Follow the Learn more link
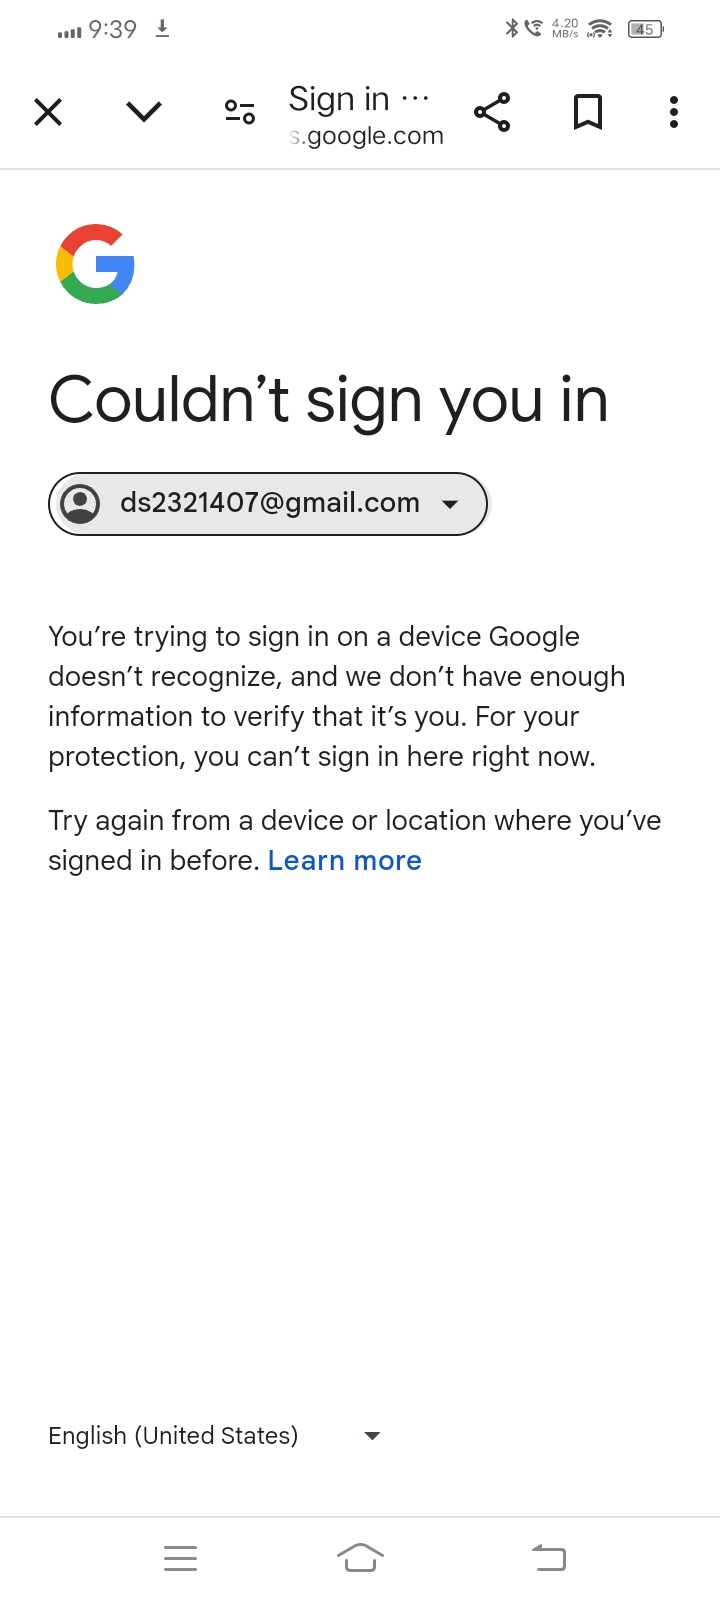The height and width of the screenshot is (1600, 720). [344, 861]
